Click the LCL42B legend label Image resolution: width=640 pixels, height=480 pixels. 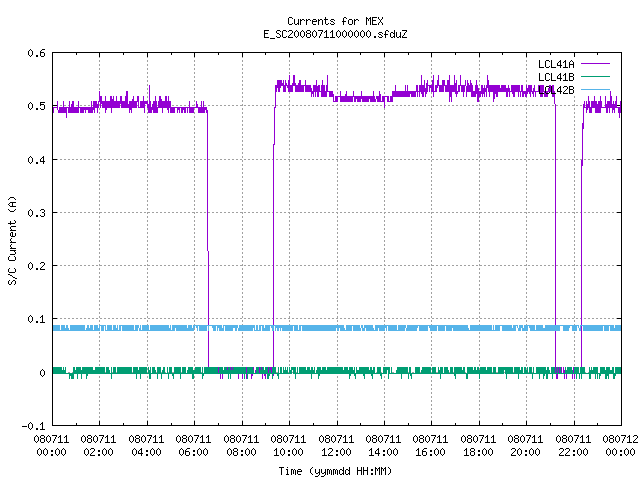[556, 90]
